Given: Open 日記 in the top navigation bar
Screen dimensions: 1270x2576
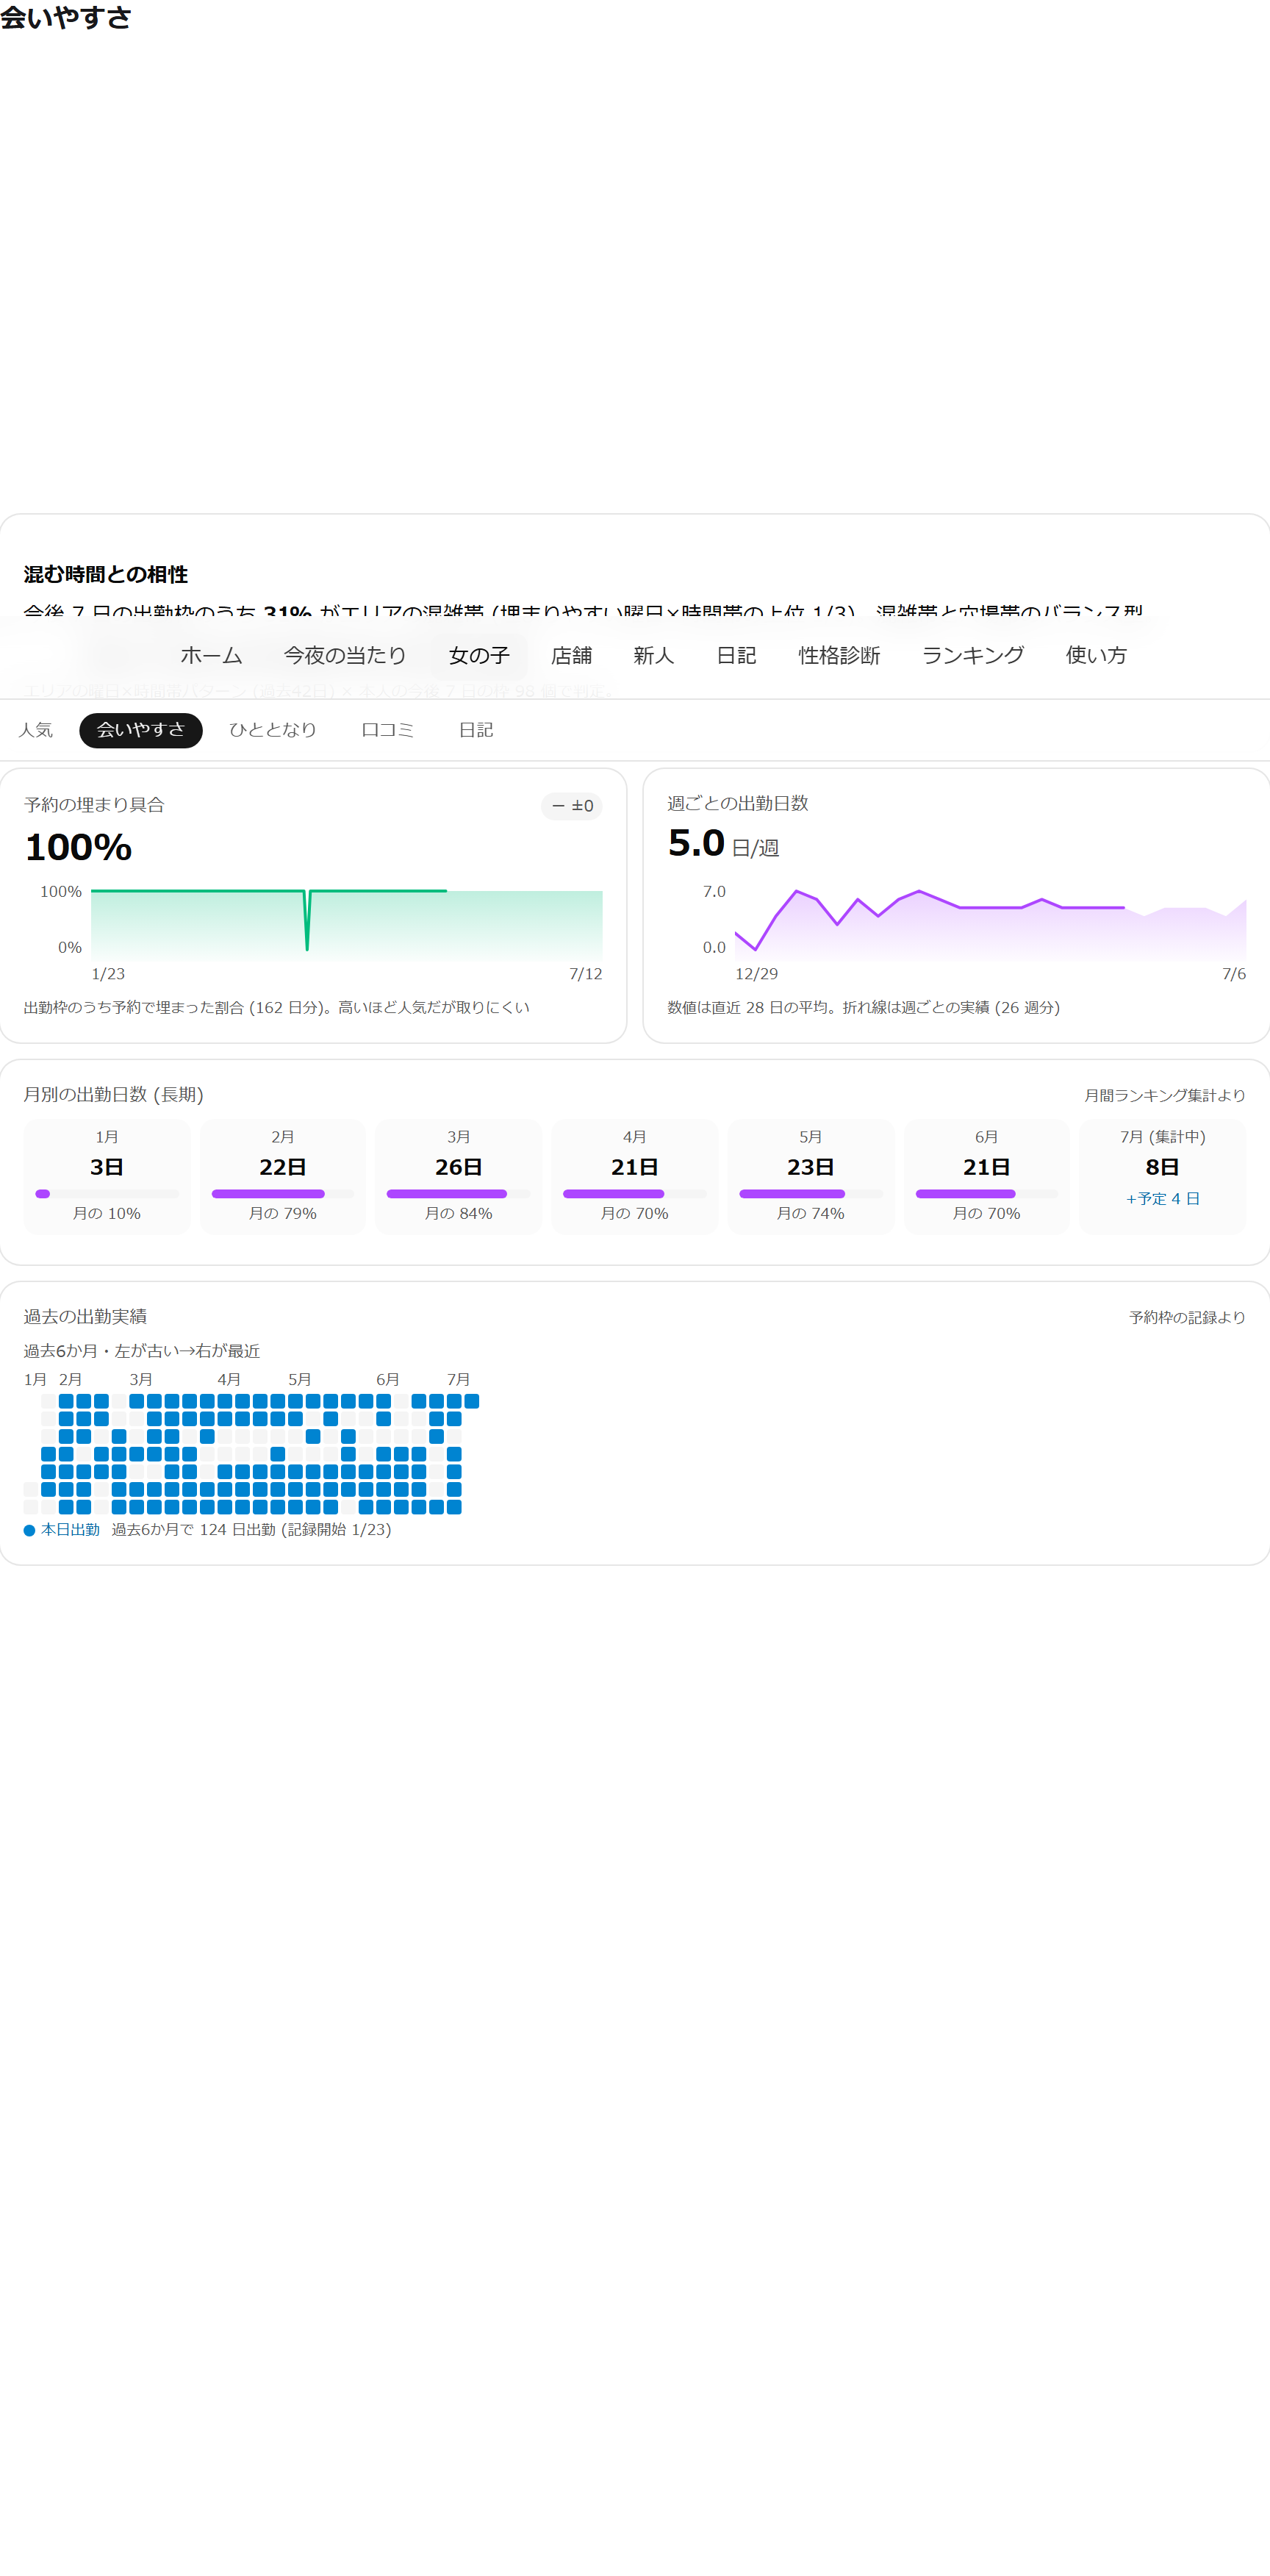Looking at the screenshot, I should pos(736,656).
